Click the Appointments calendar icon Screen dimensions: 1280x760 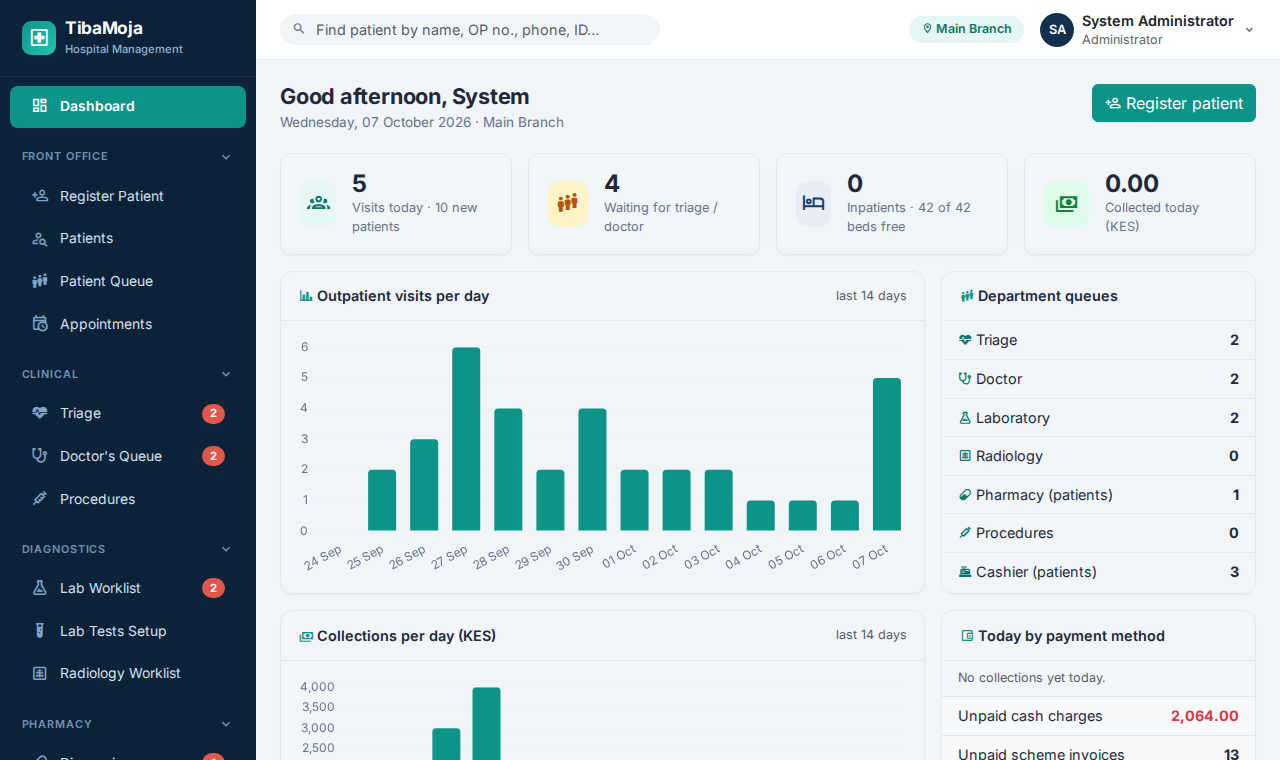click(x=40, y=324)
